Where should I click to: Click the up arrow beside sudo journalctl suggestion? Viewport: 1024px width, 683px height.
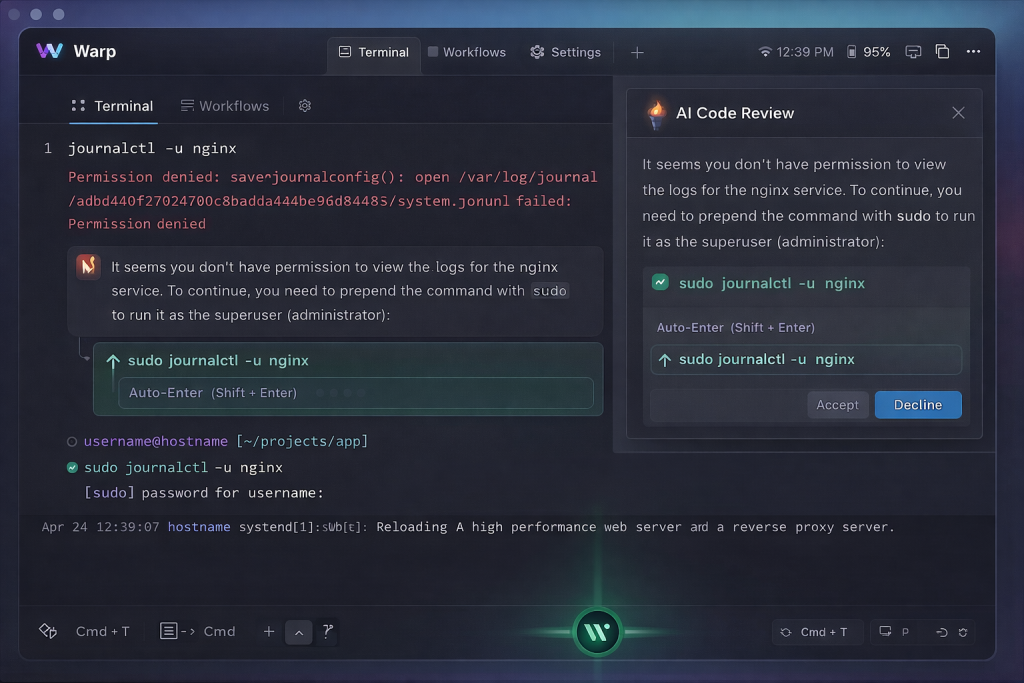(x=113, y=361)
